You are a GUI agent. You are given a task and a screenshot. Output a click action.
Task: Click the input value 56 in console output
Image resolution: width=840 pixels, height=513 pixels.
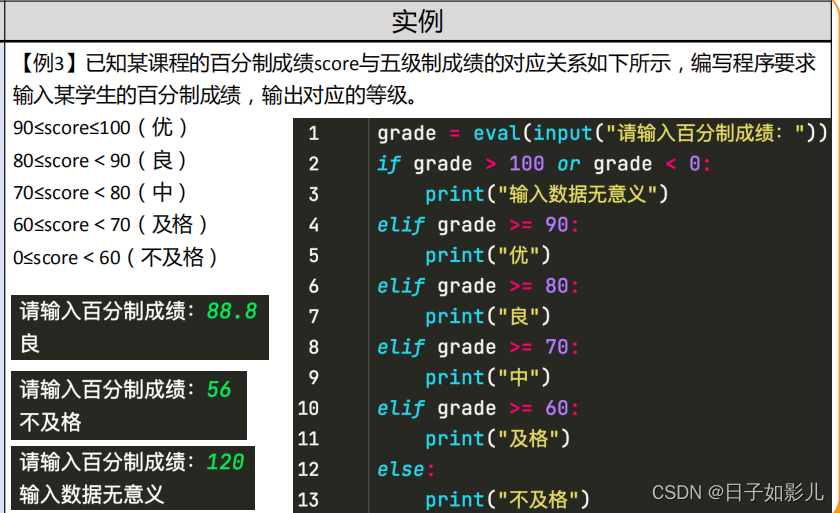pyautogui.click(x=219, y=390)
